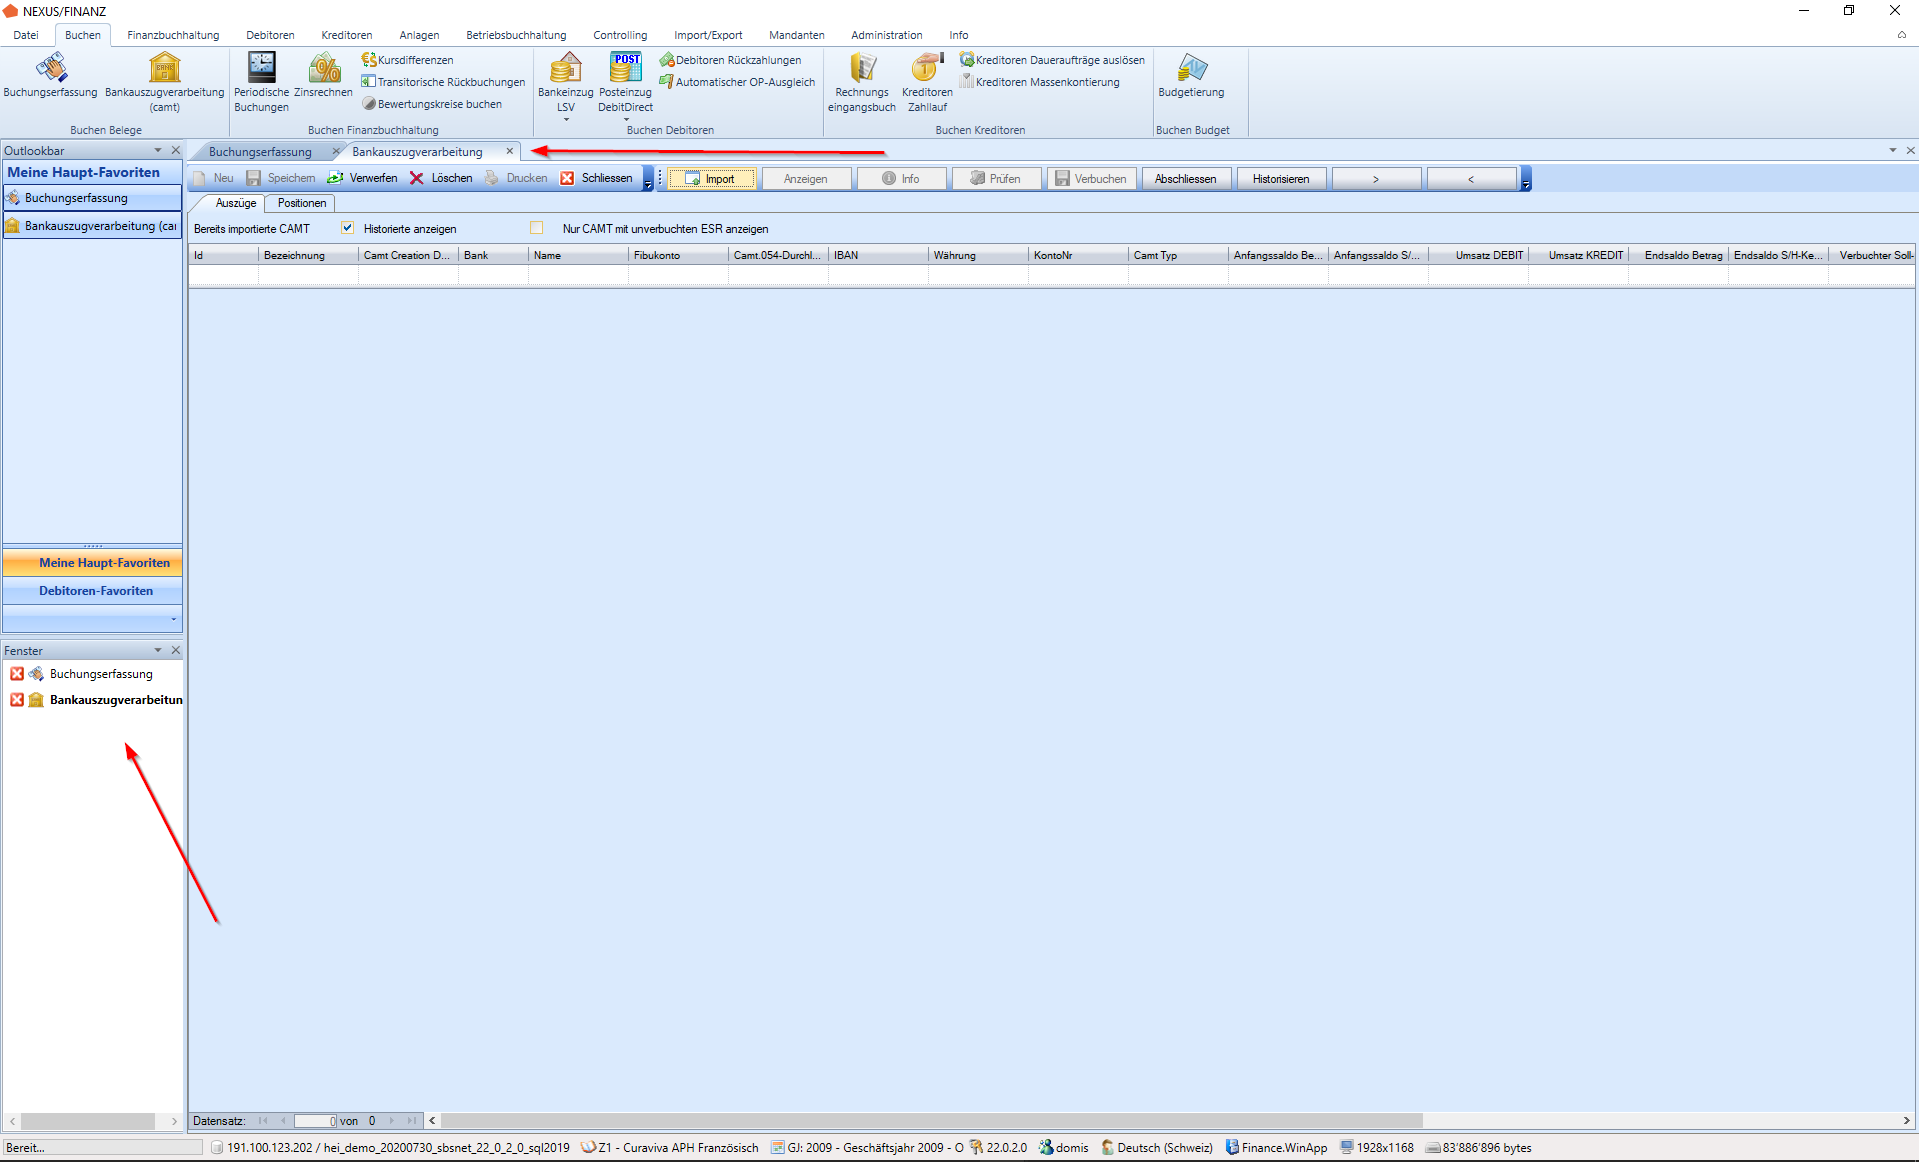1919x1162 pixels.
Task: Click the Prüfen button
Action: (996, 179)
